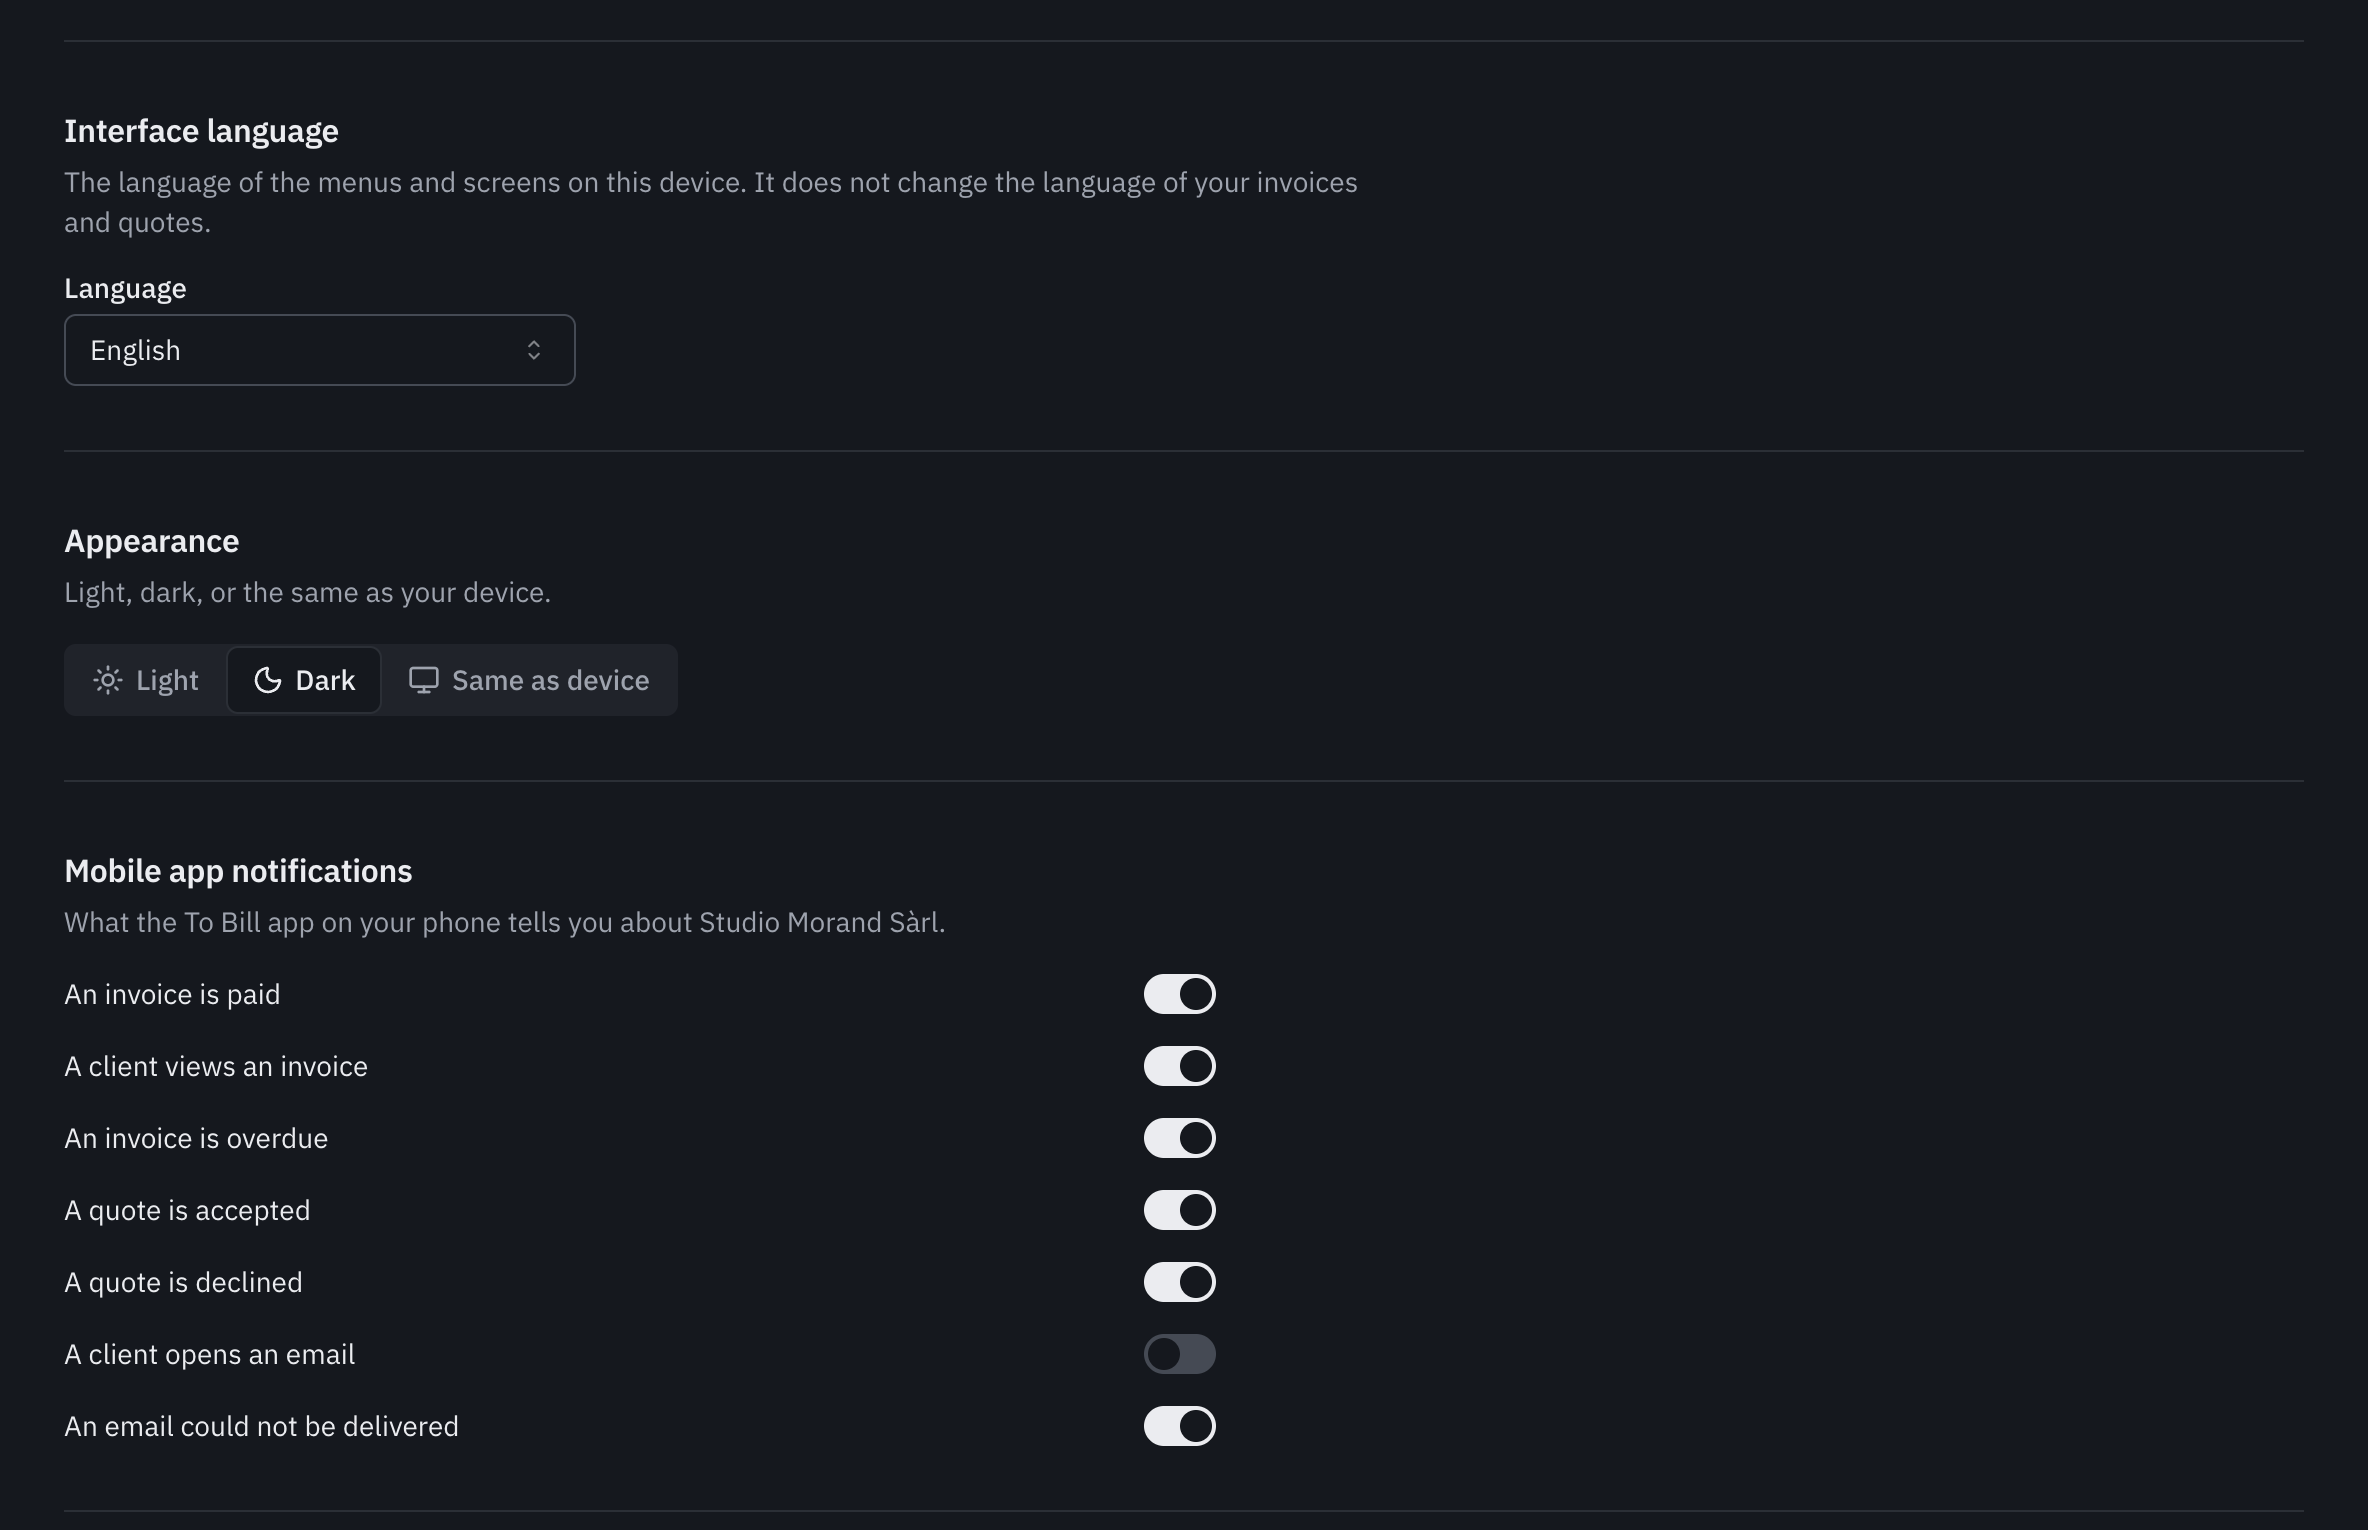2368x1530 pixels.
Task: Click the 'Language' field label
Action: point(125,288)
